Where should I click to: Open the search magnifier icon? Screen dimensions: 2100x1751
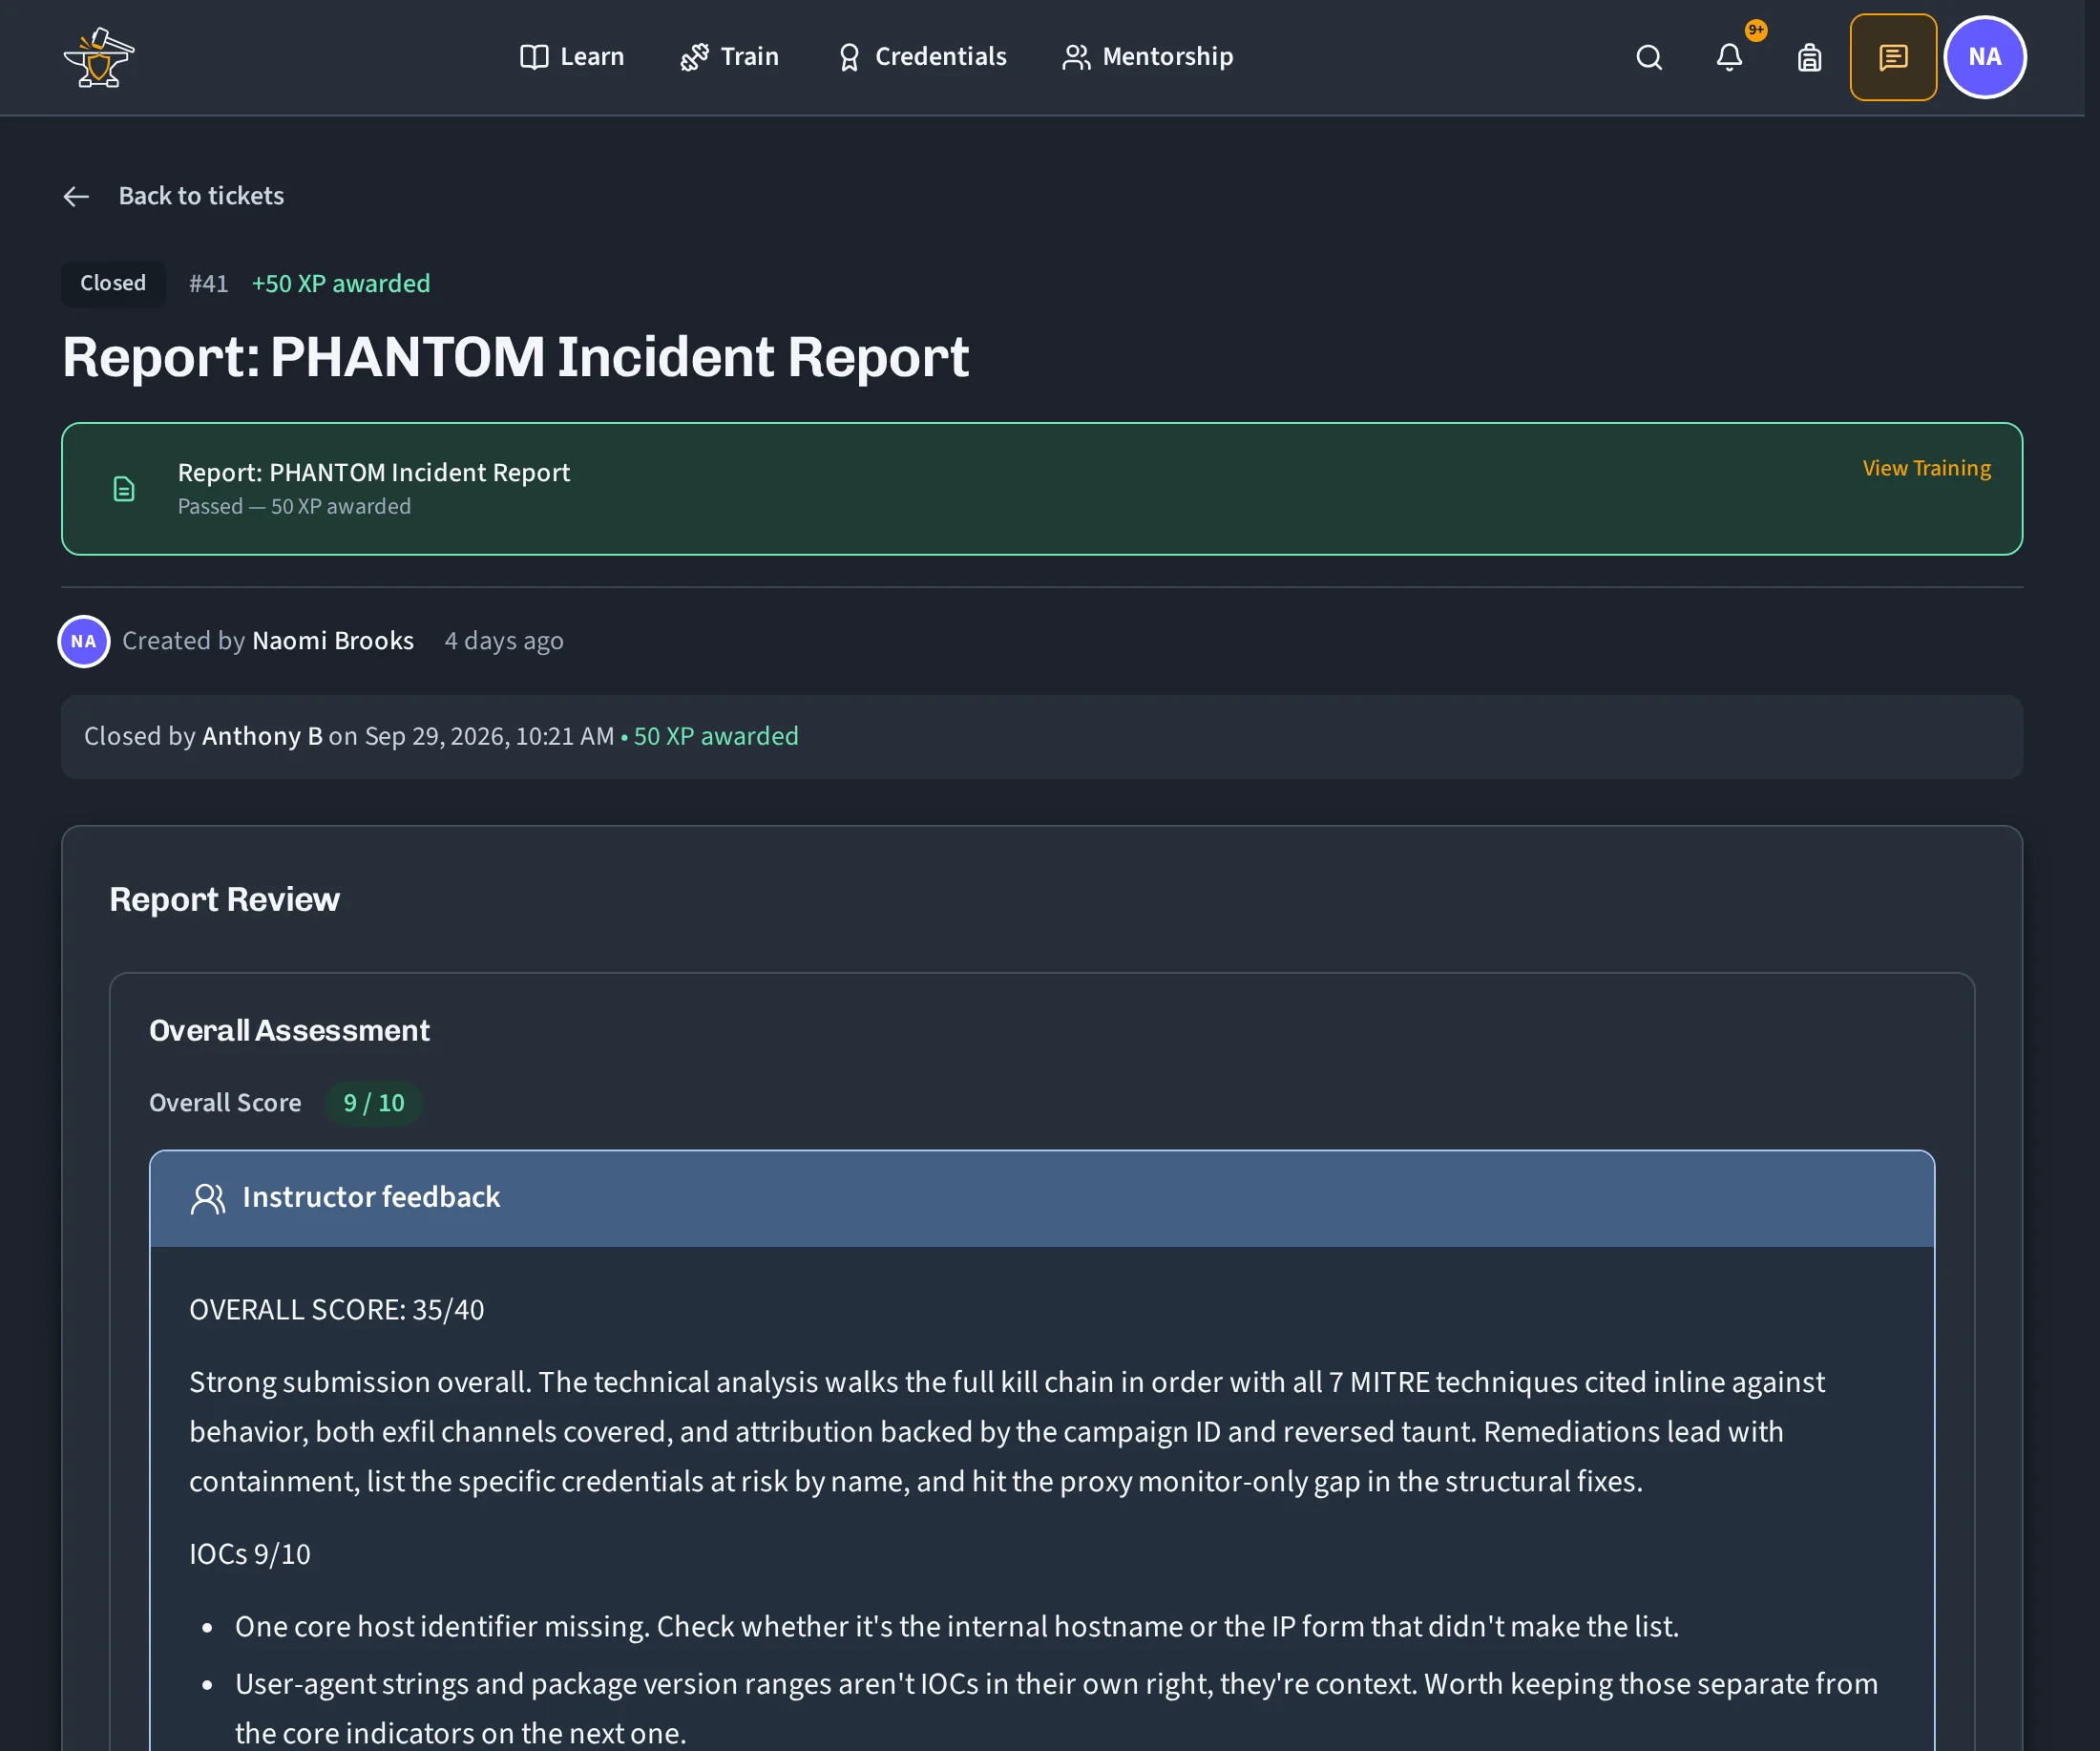click(x=1649, y=57)
